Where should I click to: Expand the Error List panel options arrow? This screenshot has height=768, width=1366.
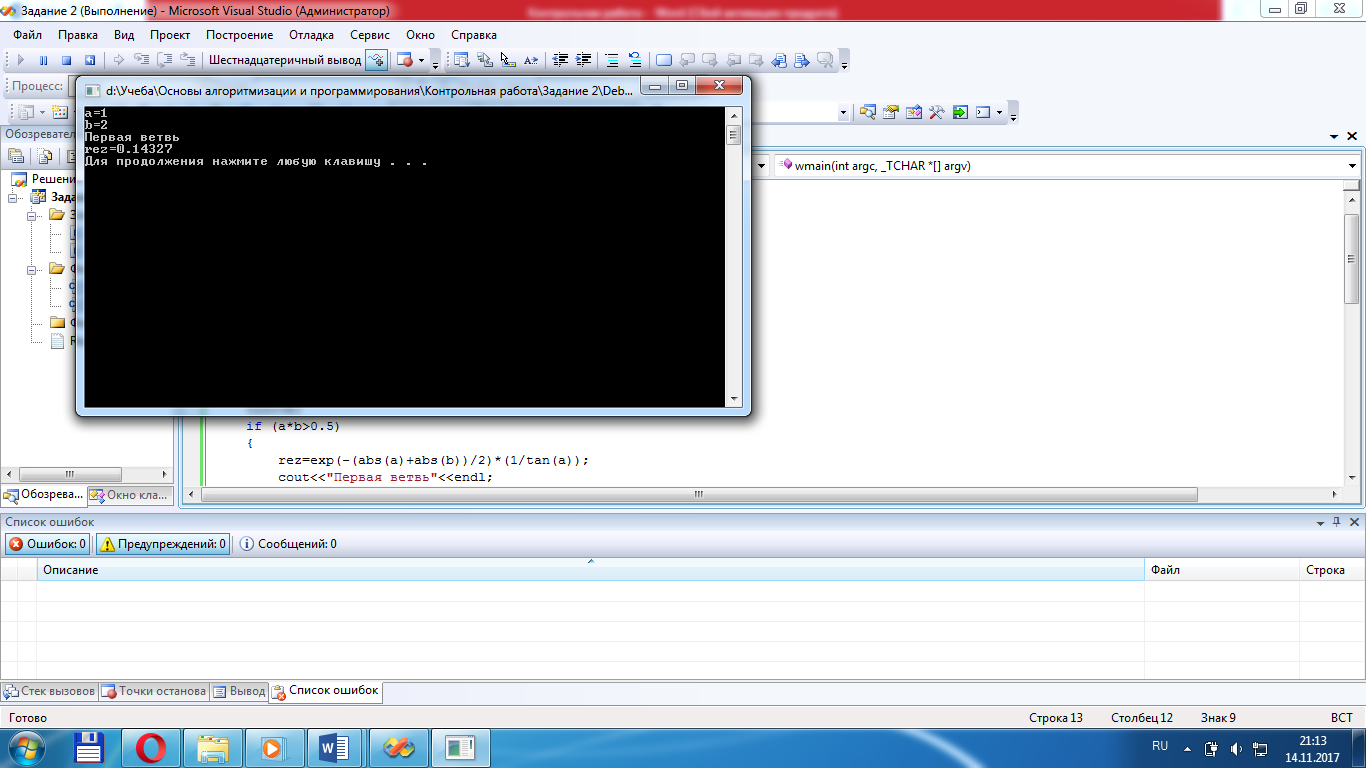click(1319, 522)
